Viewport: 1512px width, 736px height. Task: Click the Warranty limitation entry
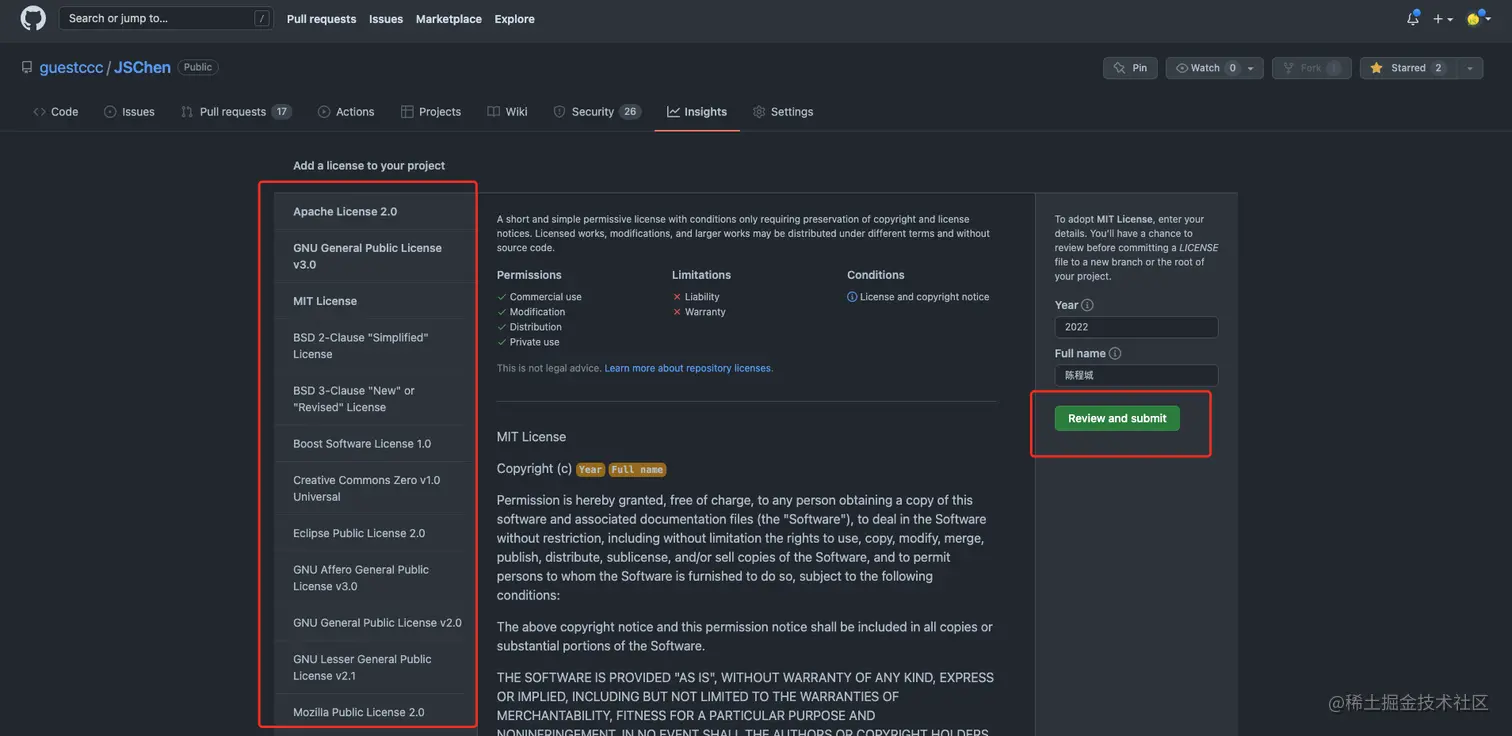click(699, 312)
